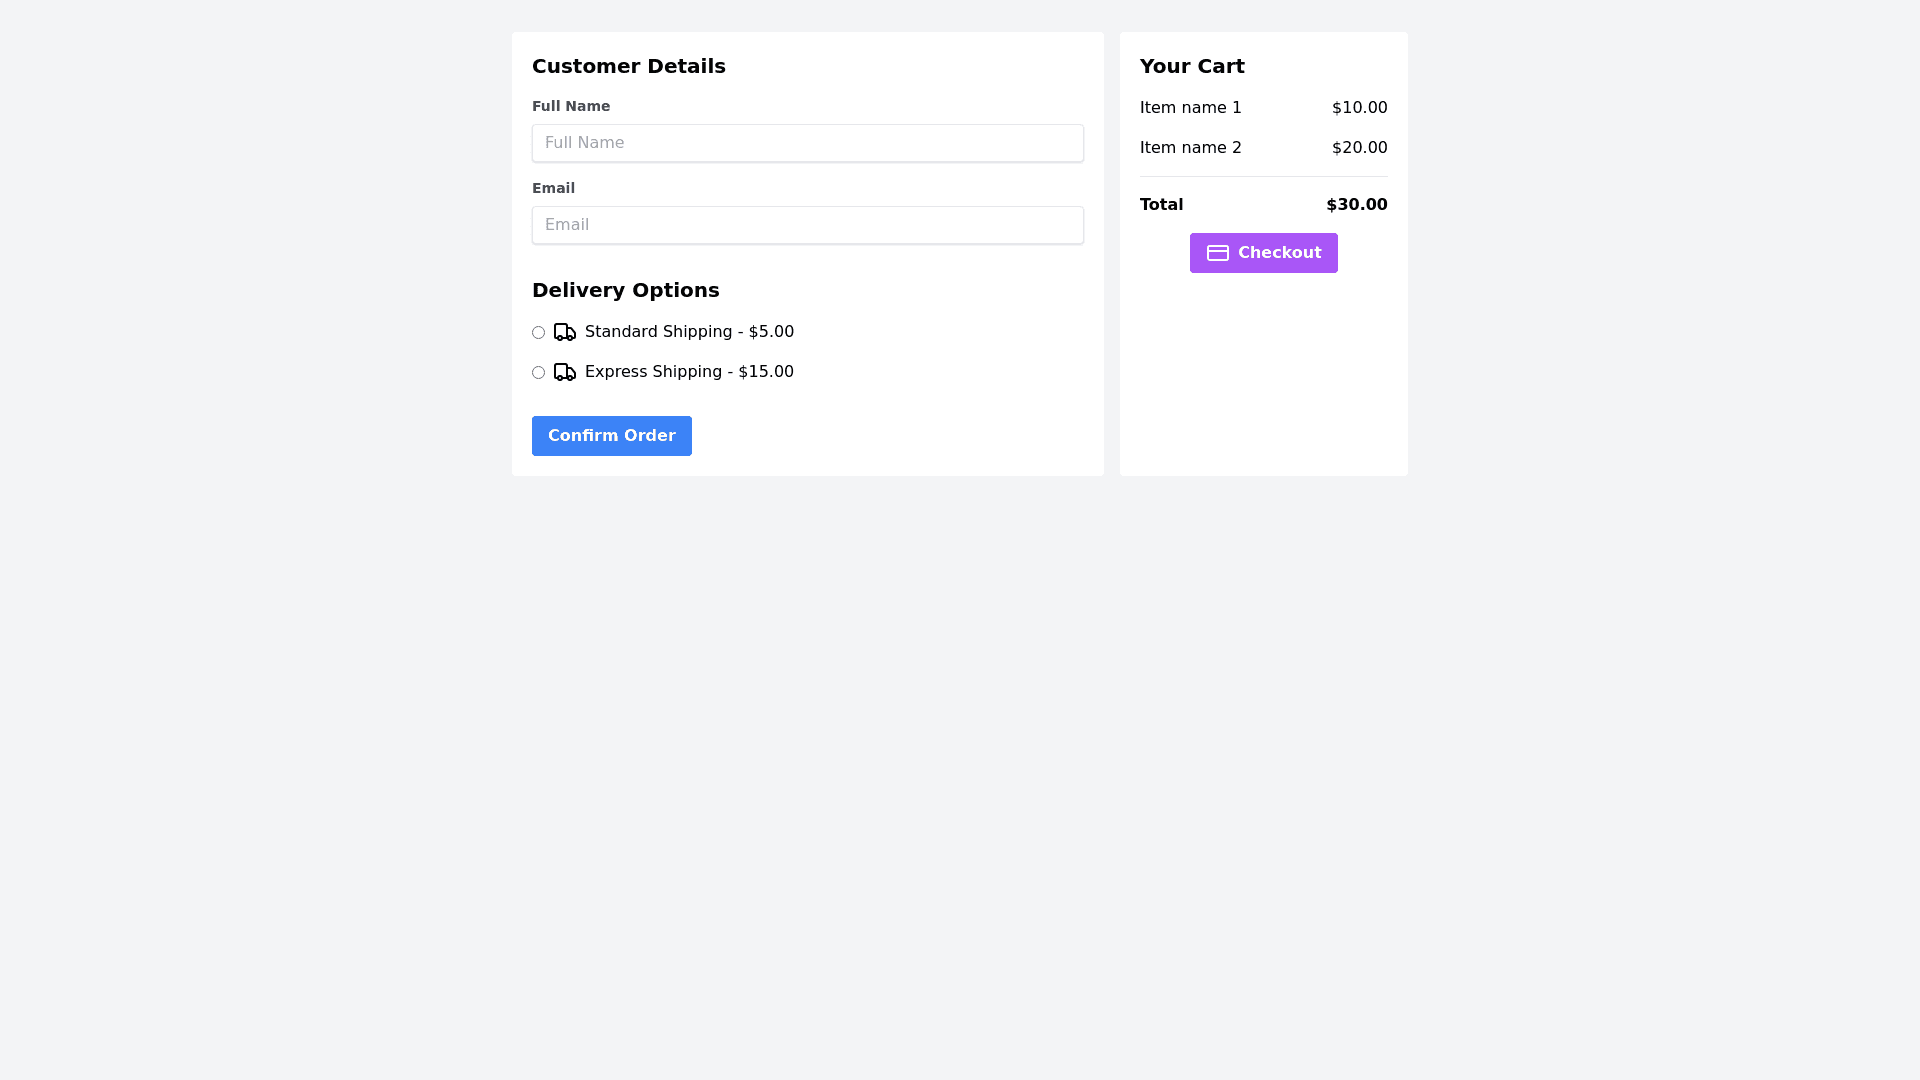Click the Email field label
The image size is (1920, 1080).
point(553,188)
